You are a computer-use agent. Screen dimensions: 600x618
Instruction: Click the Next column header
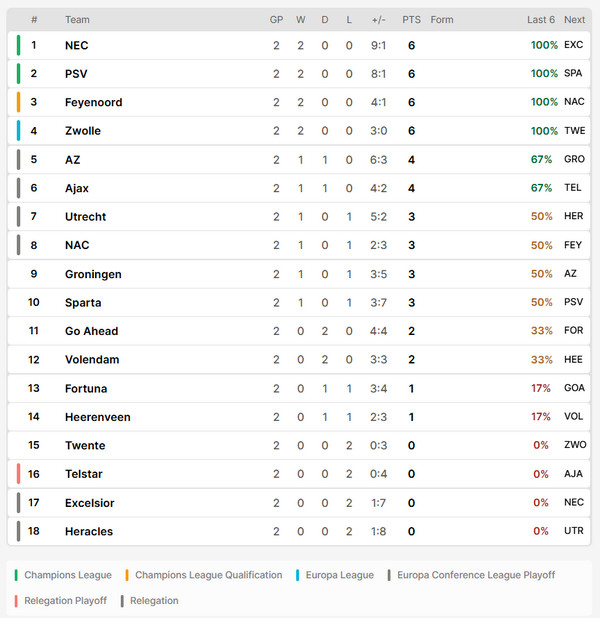tap(574, 20)
